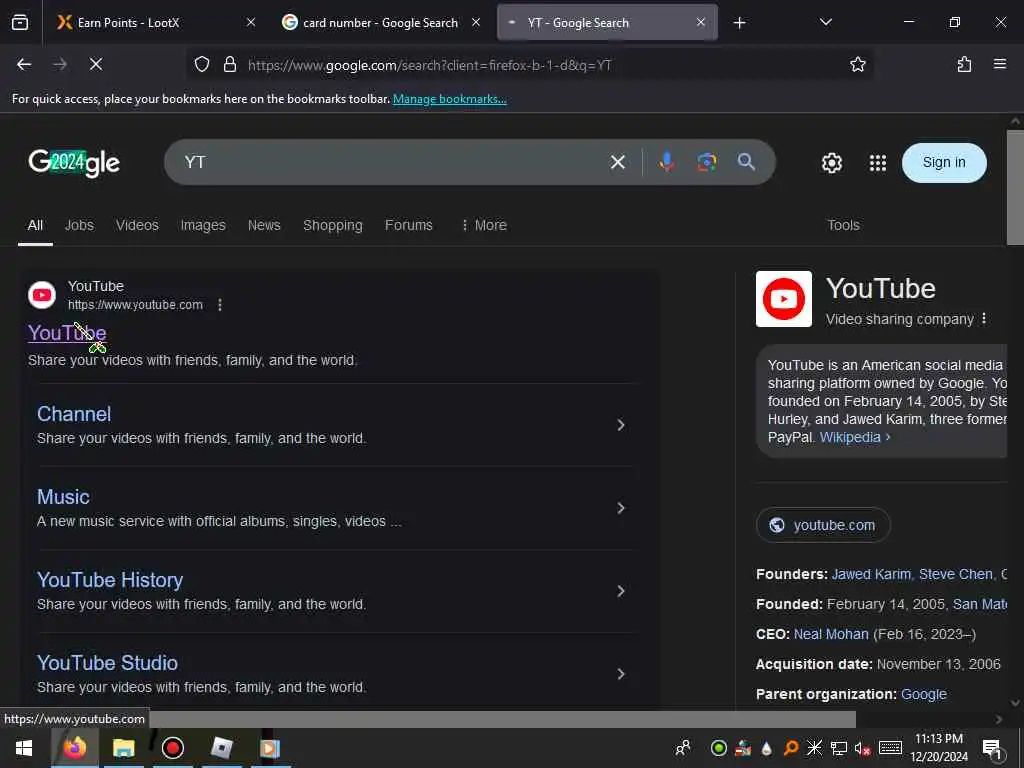Submit search with magnifier icon

point(746,162)
